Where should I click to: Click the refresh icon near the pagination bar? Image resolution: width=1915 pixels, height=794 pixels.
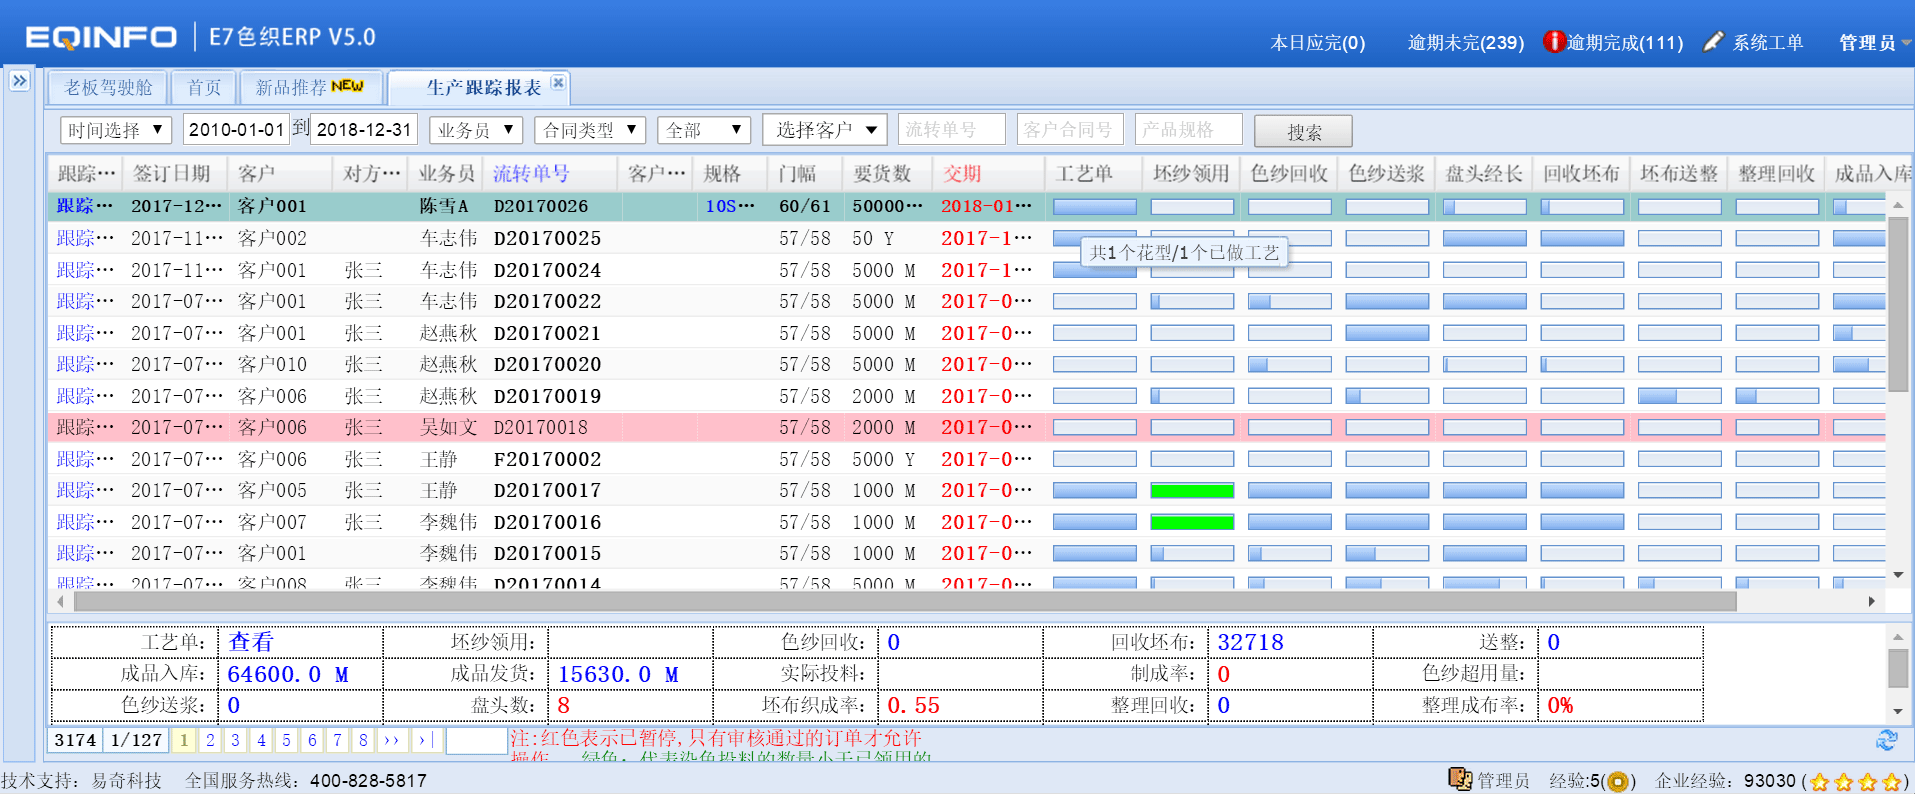1887,740
